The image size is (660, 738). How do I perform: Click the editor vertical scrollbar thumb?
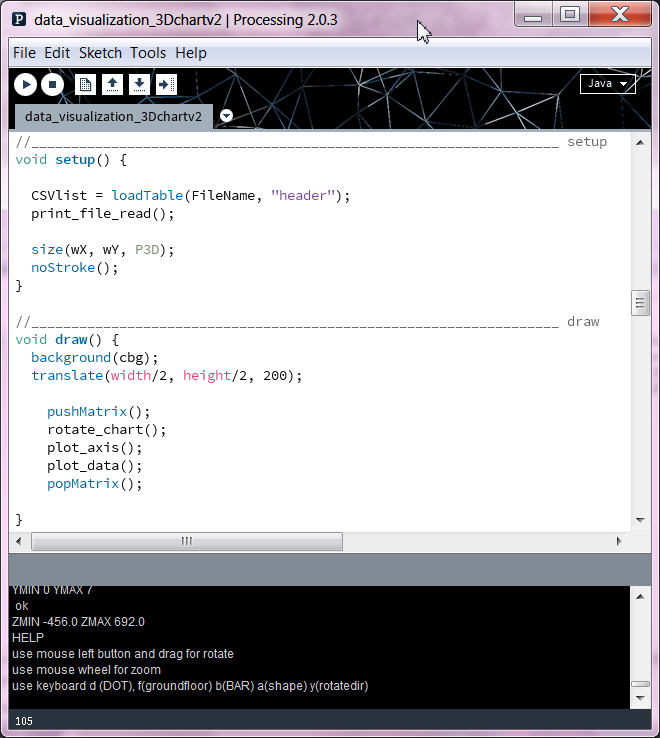tap(640, 303)
